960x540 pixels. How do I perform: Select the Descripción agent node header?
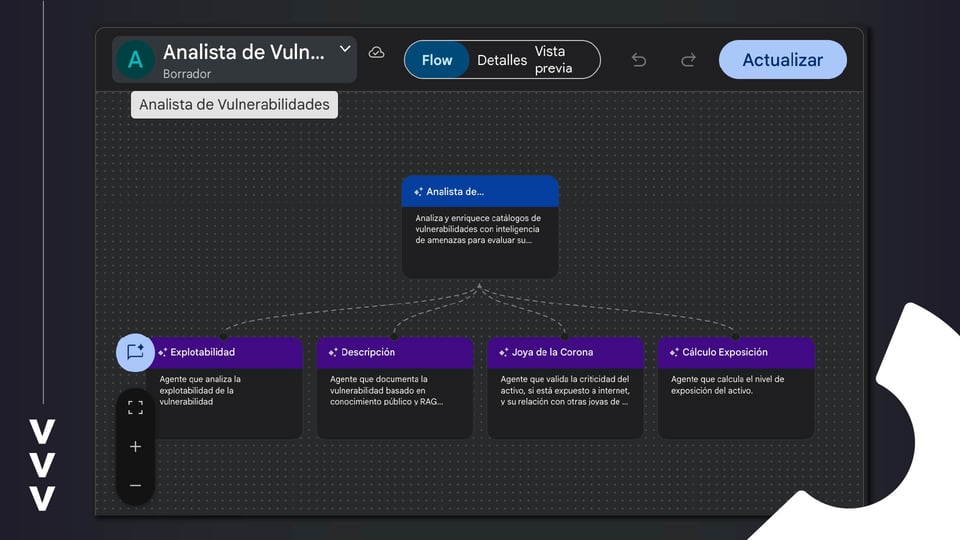(395, 353)
